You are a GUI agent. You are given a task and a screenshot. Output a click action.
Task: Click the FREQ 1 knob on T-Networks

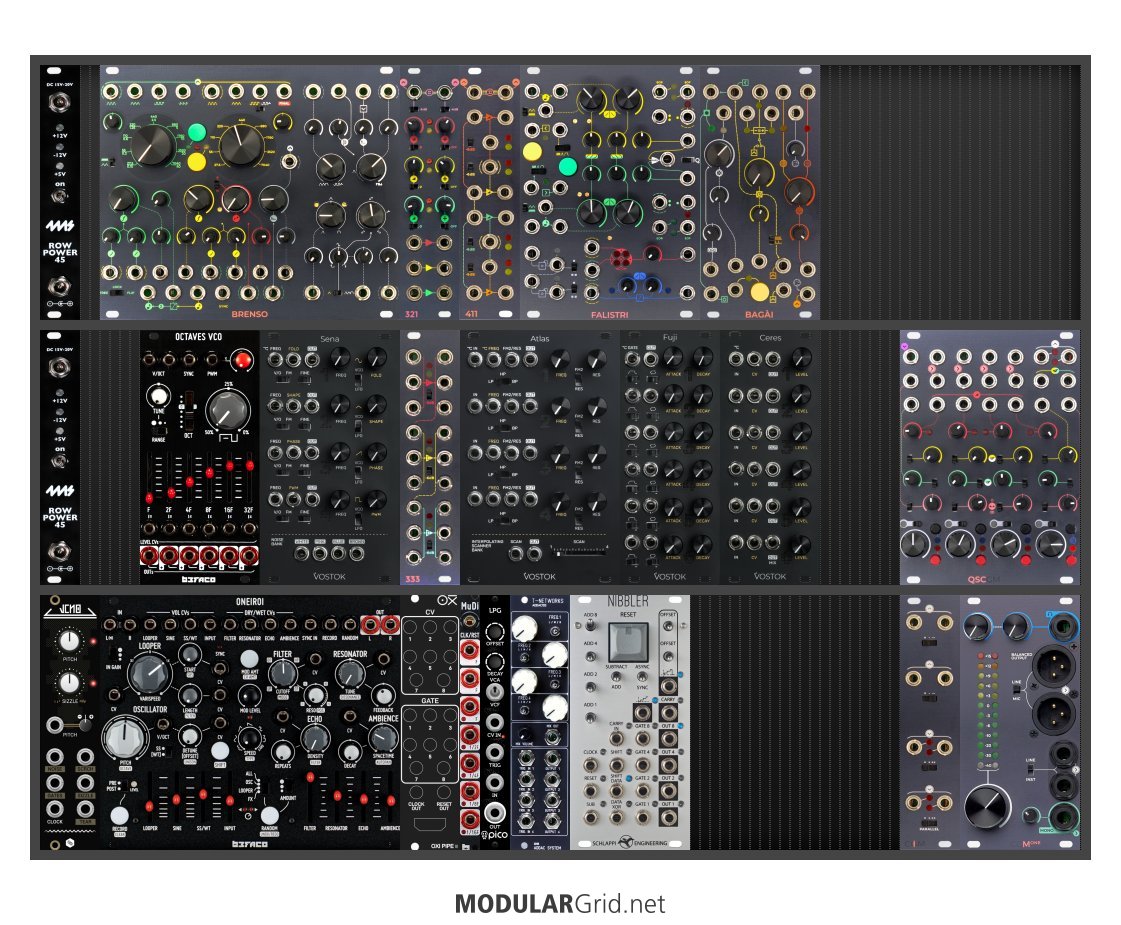[525, 628]
